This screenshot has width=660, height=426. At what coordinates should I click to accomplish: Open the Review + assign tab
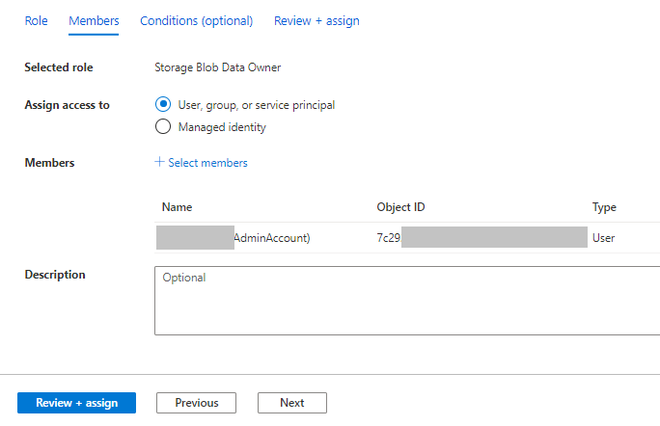316,21
